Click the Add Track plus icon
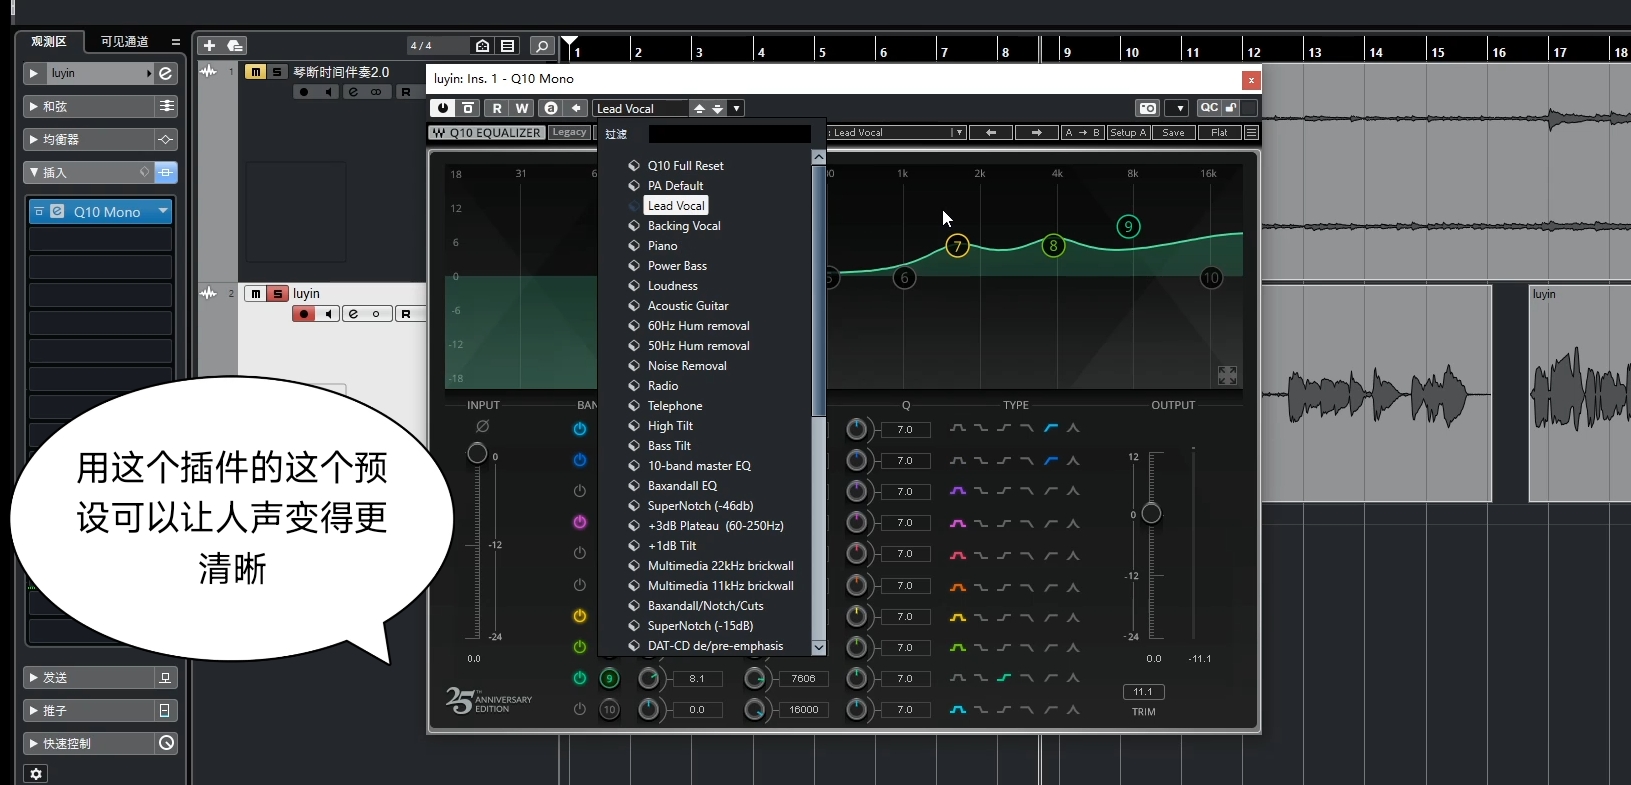 click(x=209, y=46)
